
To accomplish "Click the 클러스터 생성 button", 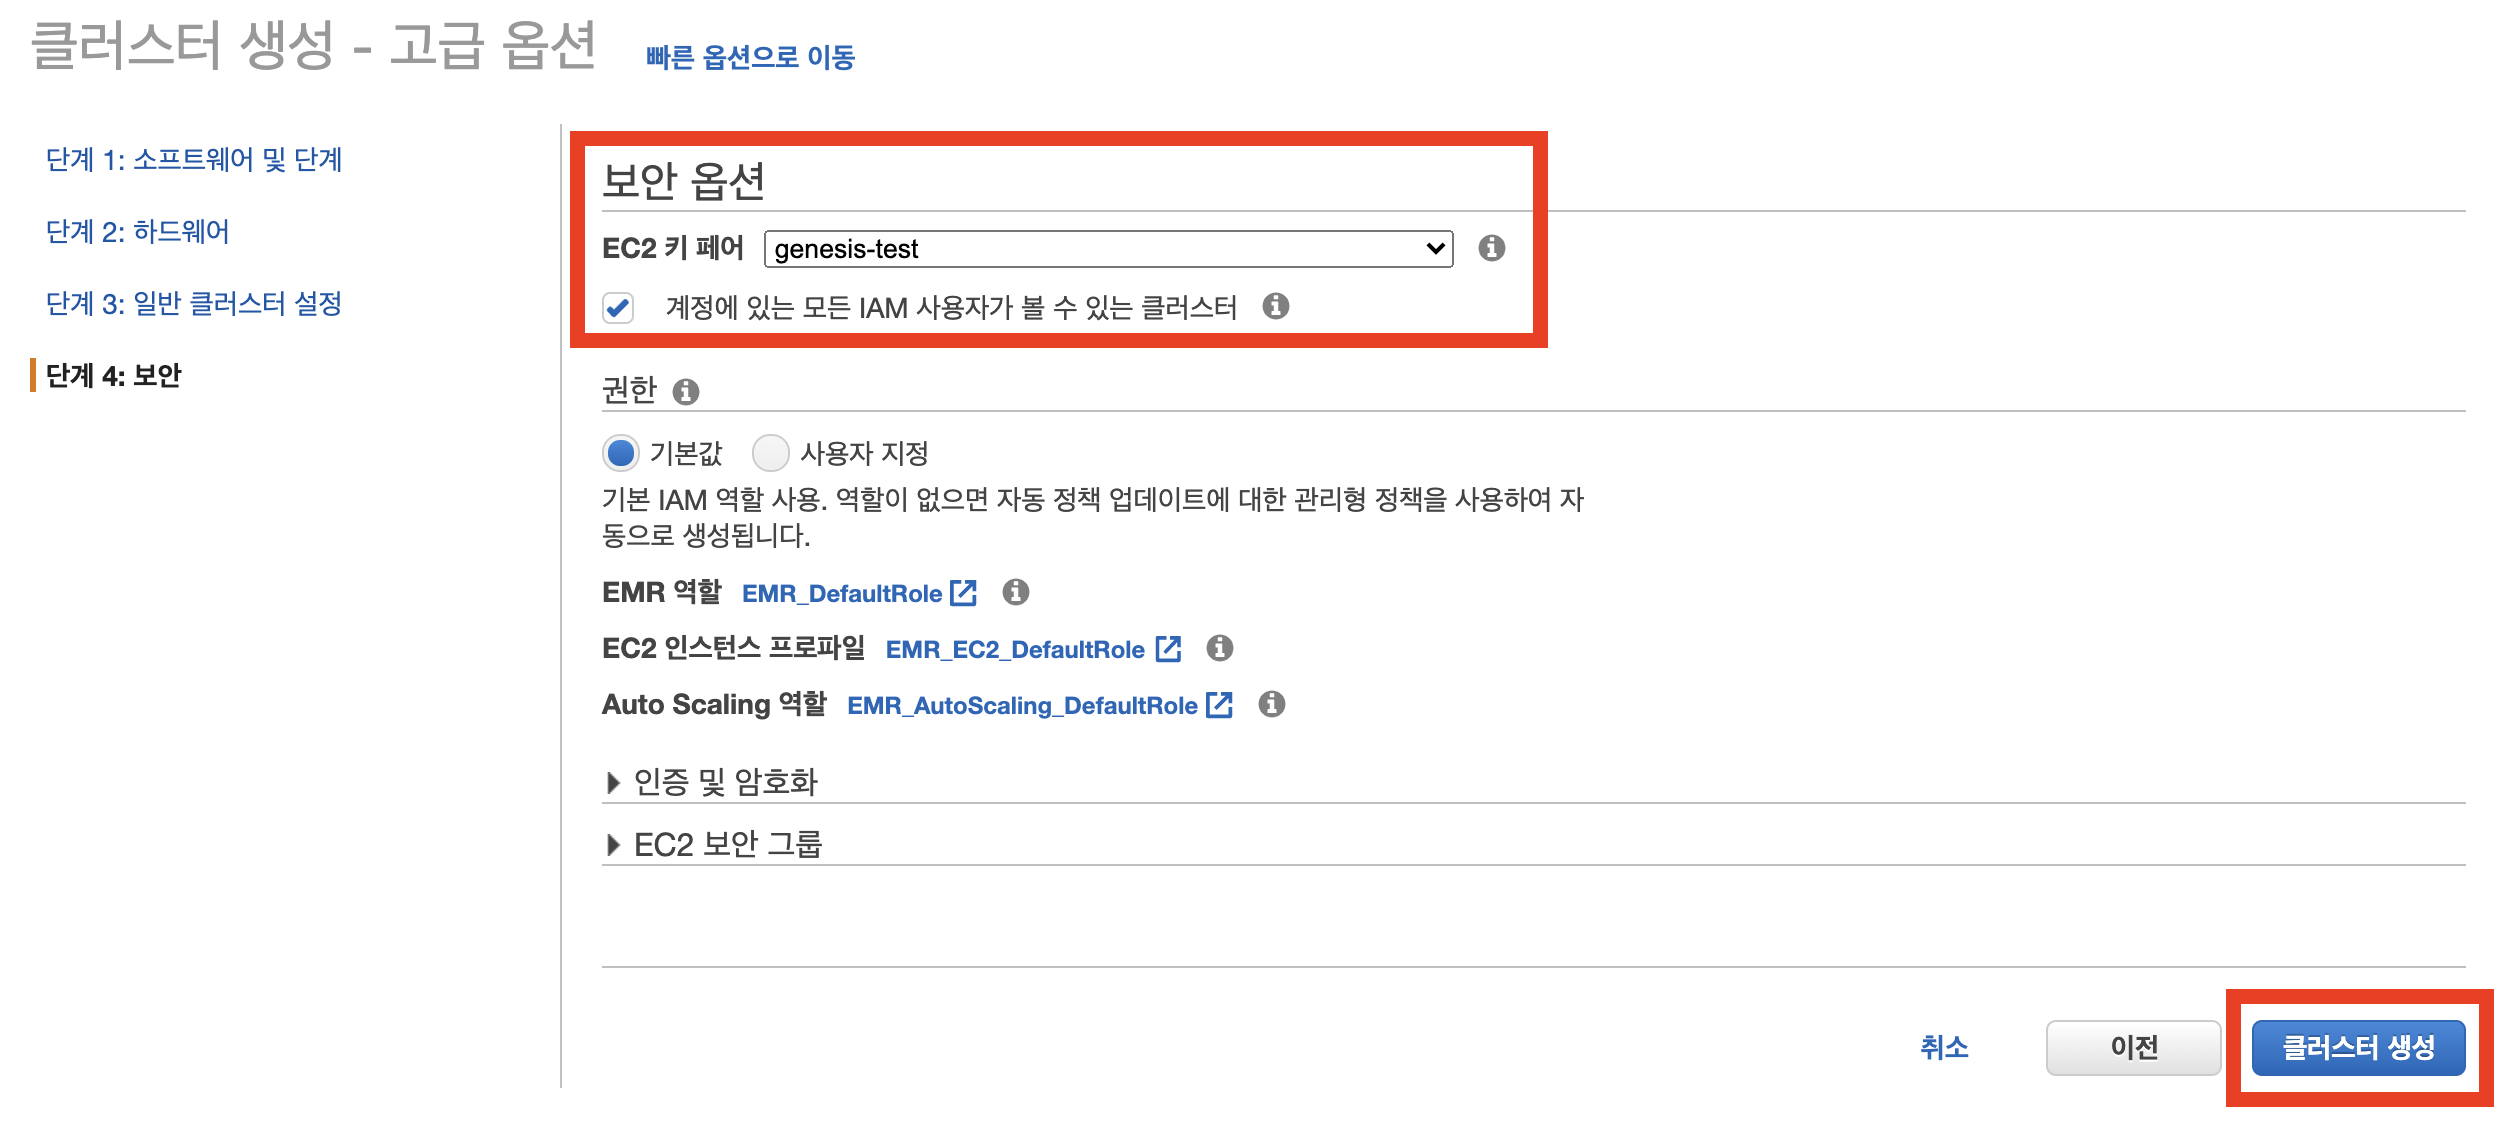I will pyautogui.click(x=2357, y=1048).
